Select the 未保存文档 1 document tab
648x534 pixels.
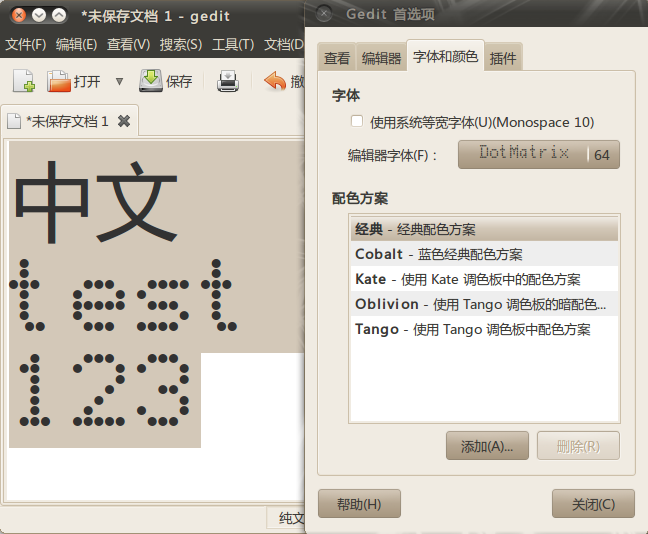click(69, 121)
